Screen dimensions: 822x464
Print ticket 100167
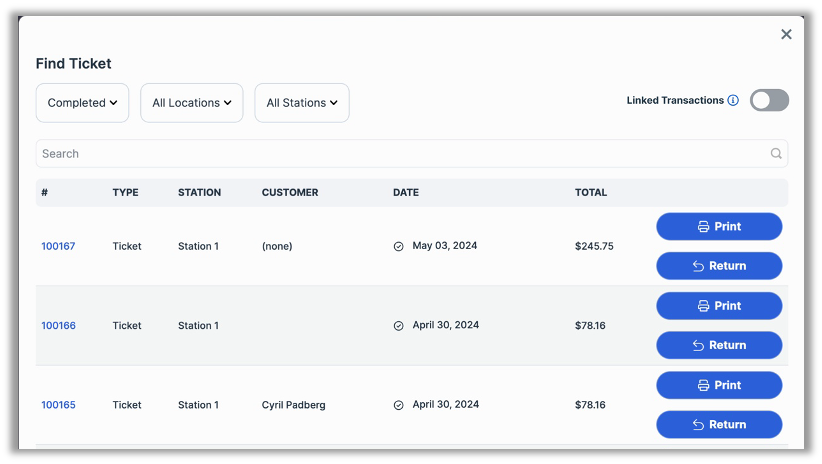[719, 227]
